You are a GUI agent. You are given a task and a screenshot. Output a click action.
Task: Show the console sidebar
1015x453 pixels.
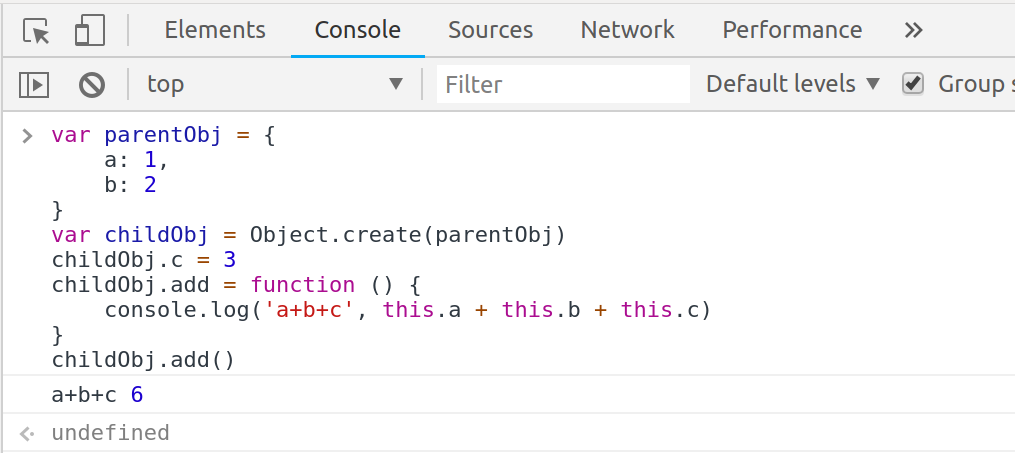pyautogui.click(x=35, y=85)
